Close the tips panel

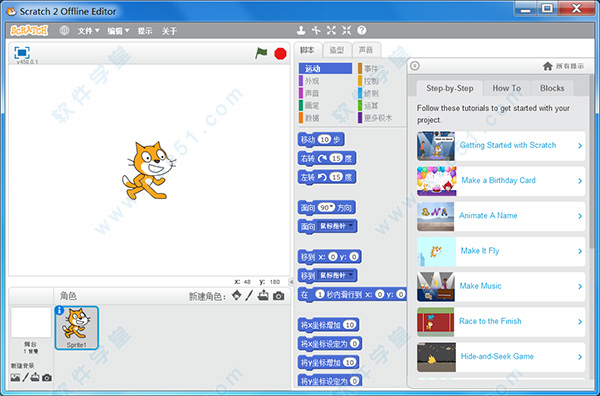pos(415,66)
